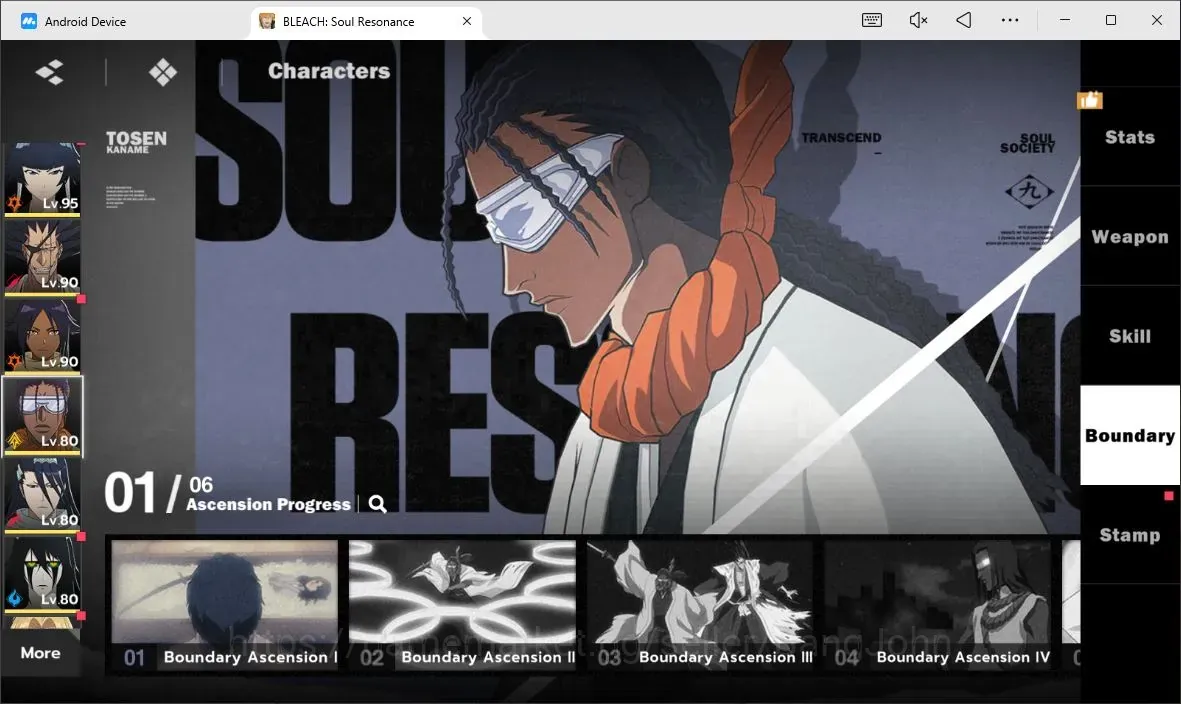1181x704 pixels.
Task: Click More to show more characters
Action: pyautogui.click(x=41, y=653)
